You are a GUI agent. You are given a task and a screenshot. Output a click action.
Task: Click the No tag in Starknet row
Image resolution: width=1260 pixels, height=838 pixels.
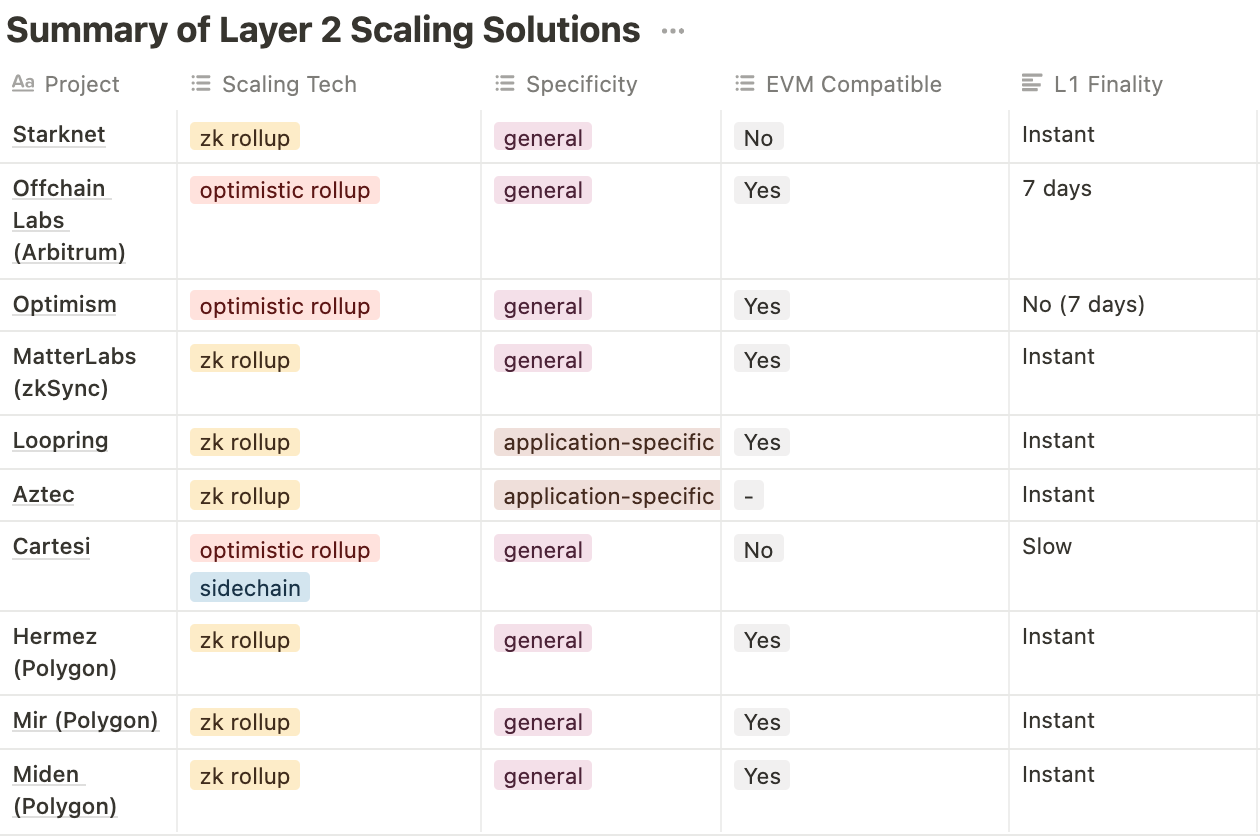pyautogui.click(x=758, y=138)
